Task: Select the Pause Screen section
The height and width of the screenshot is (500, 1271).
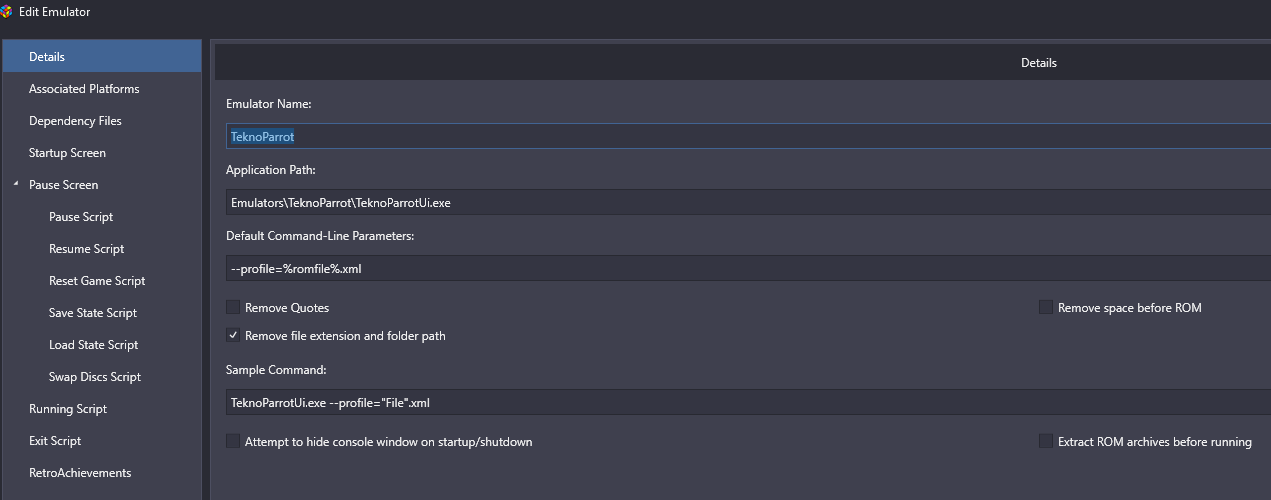Action: pos(63,185)
